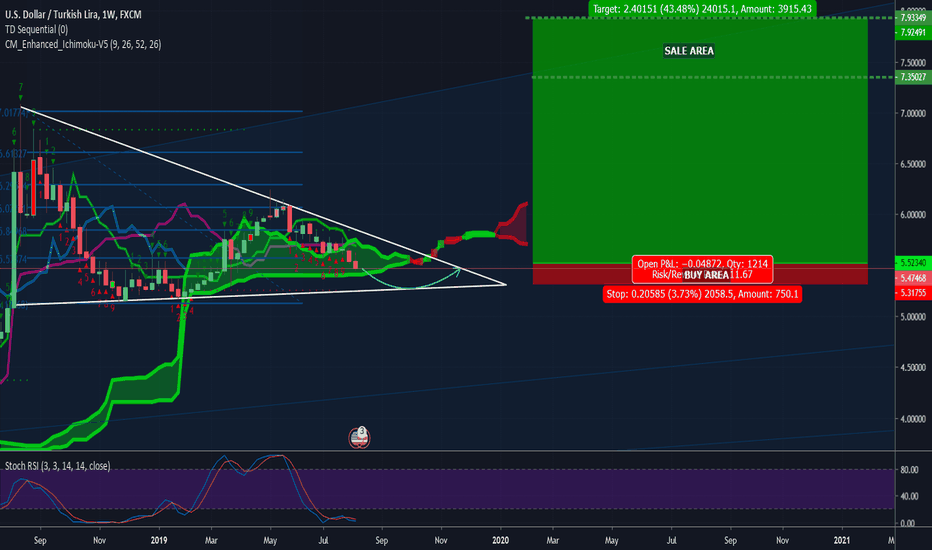Click the 5.52340 green price tag

(x=913, y=262)
